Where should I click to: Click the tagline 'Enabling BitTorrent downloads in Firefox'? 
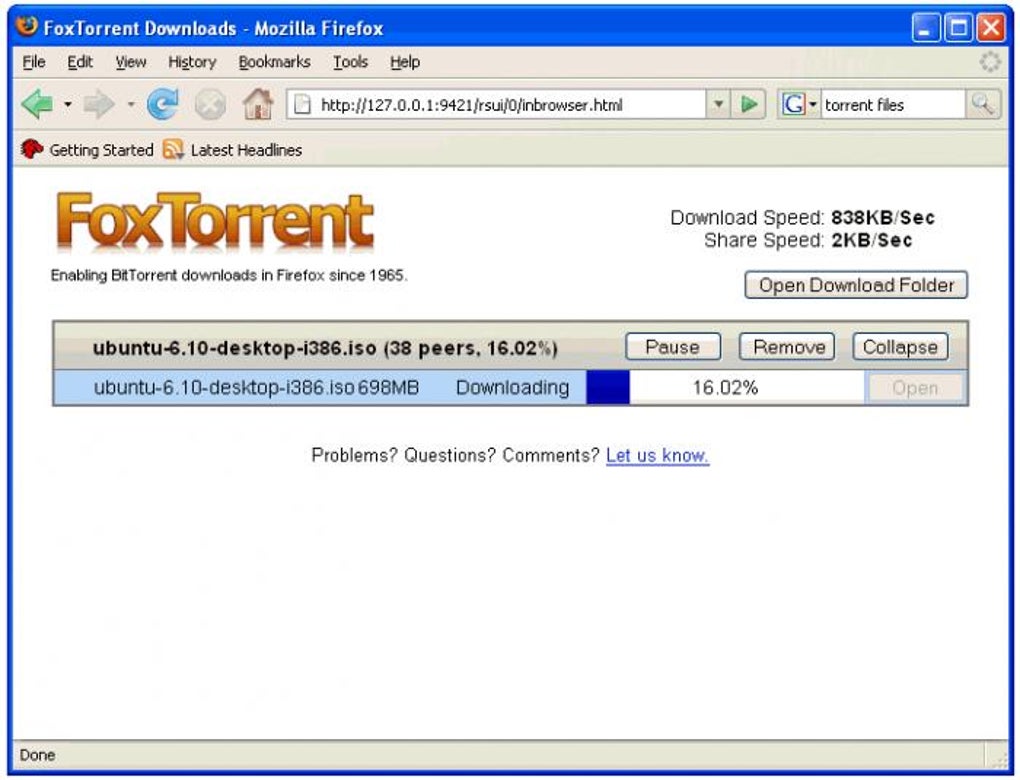click(x=187, y=275)
